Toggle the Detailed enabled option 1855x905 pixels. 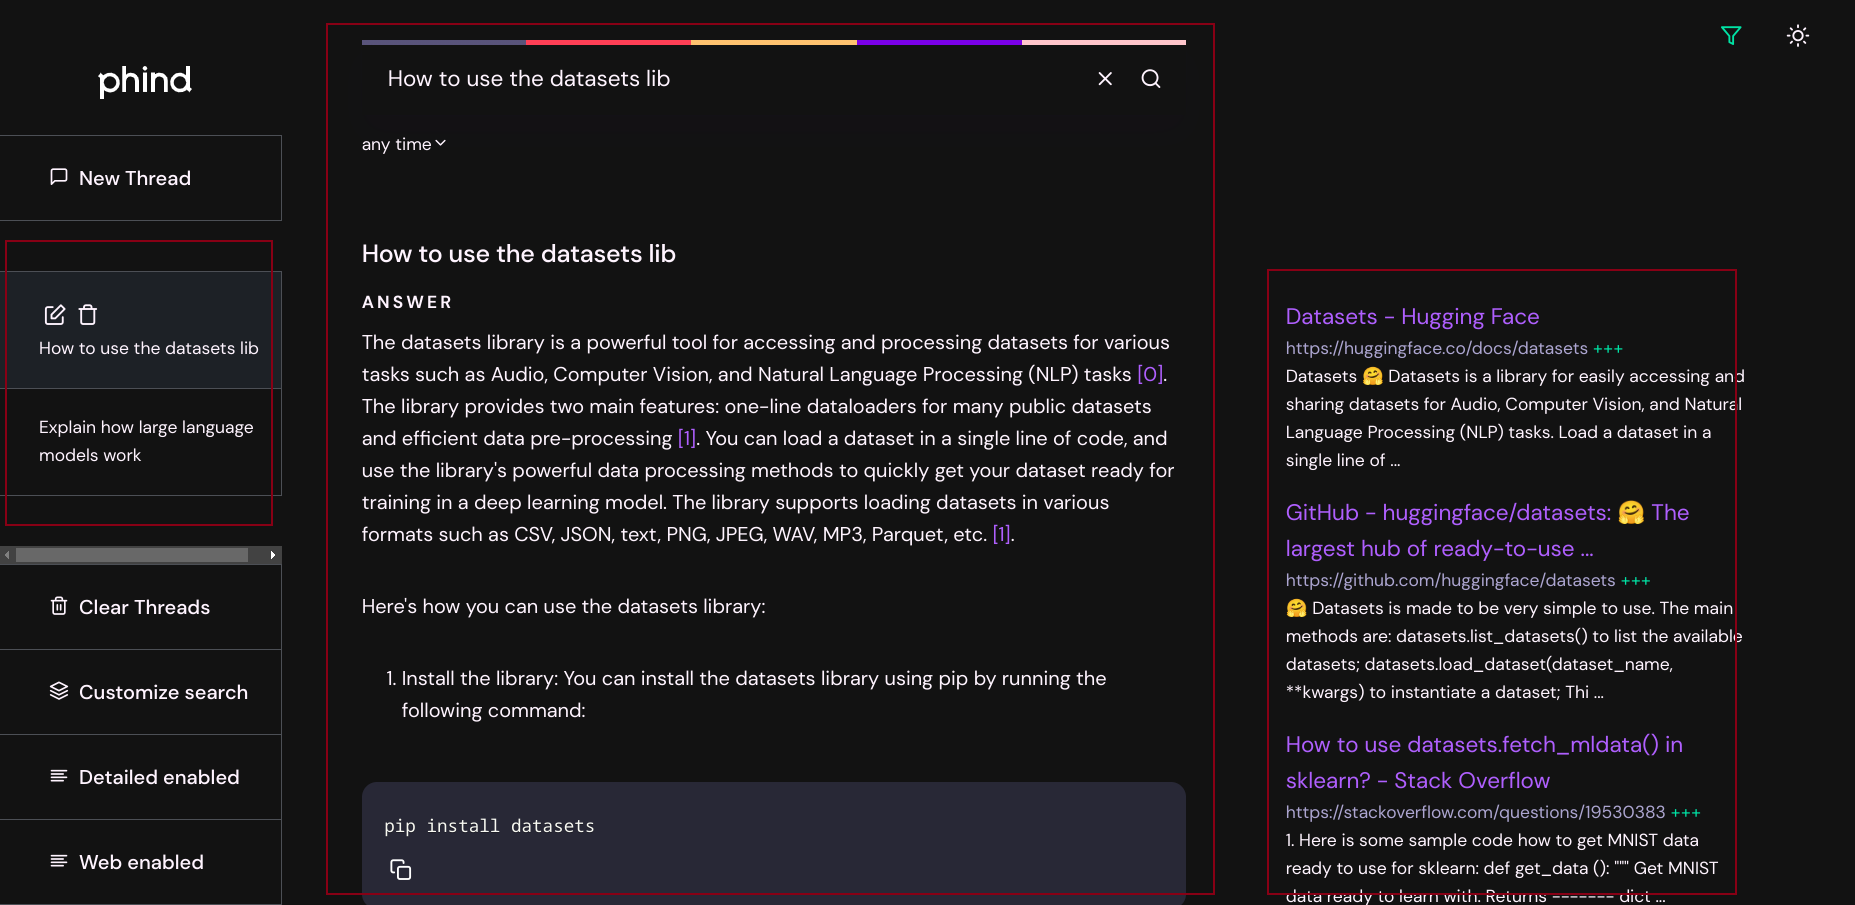point(140,777)
